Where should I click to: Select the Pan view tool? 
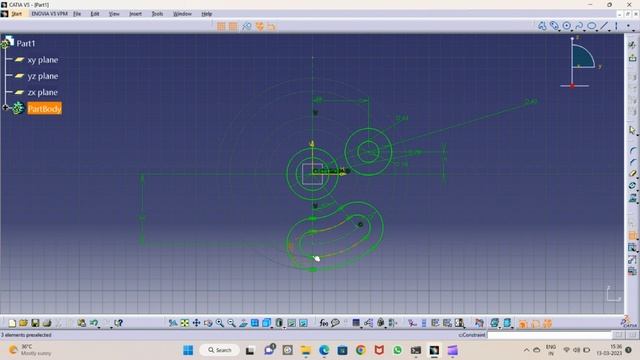click(x=196, y=323)
